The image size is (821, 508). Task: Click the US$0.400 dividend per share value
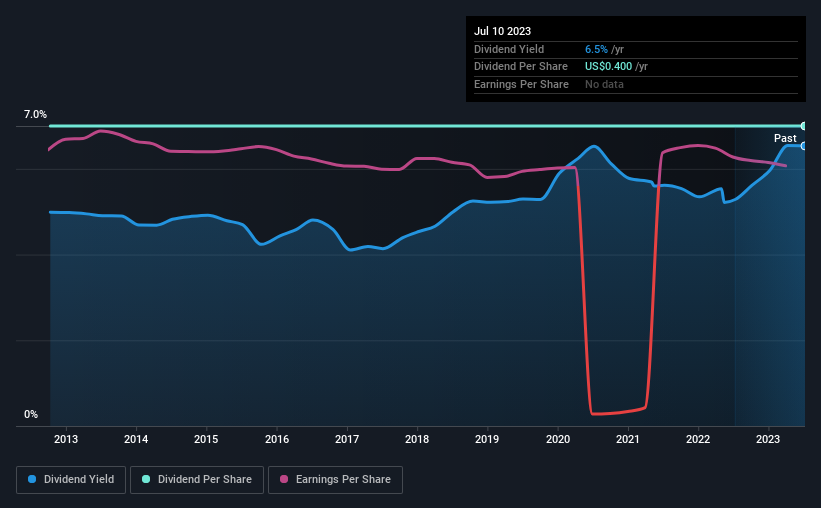coord(608,67)
